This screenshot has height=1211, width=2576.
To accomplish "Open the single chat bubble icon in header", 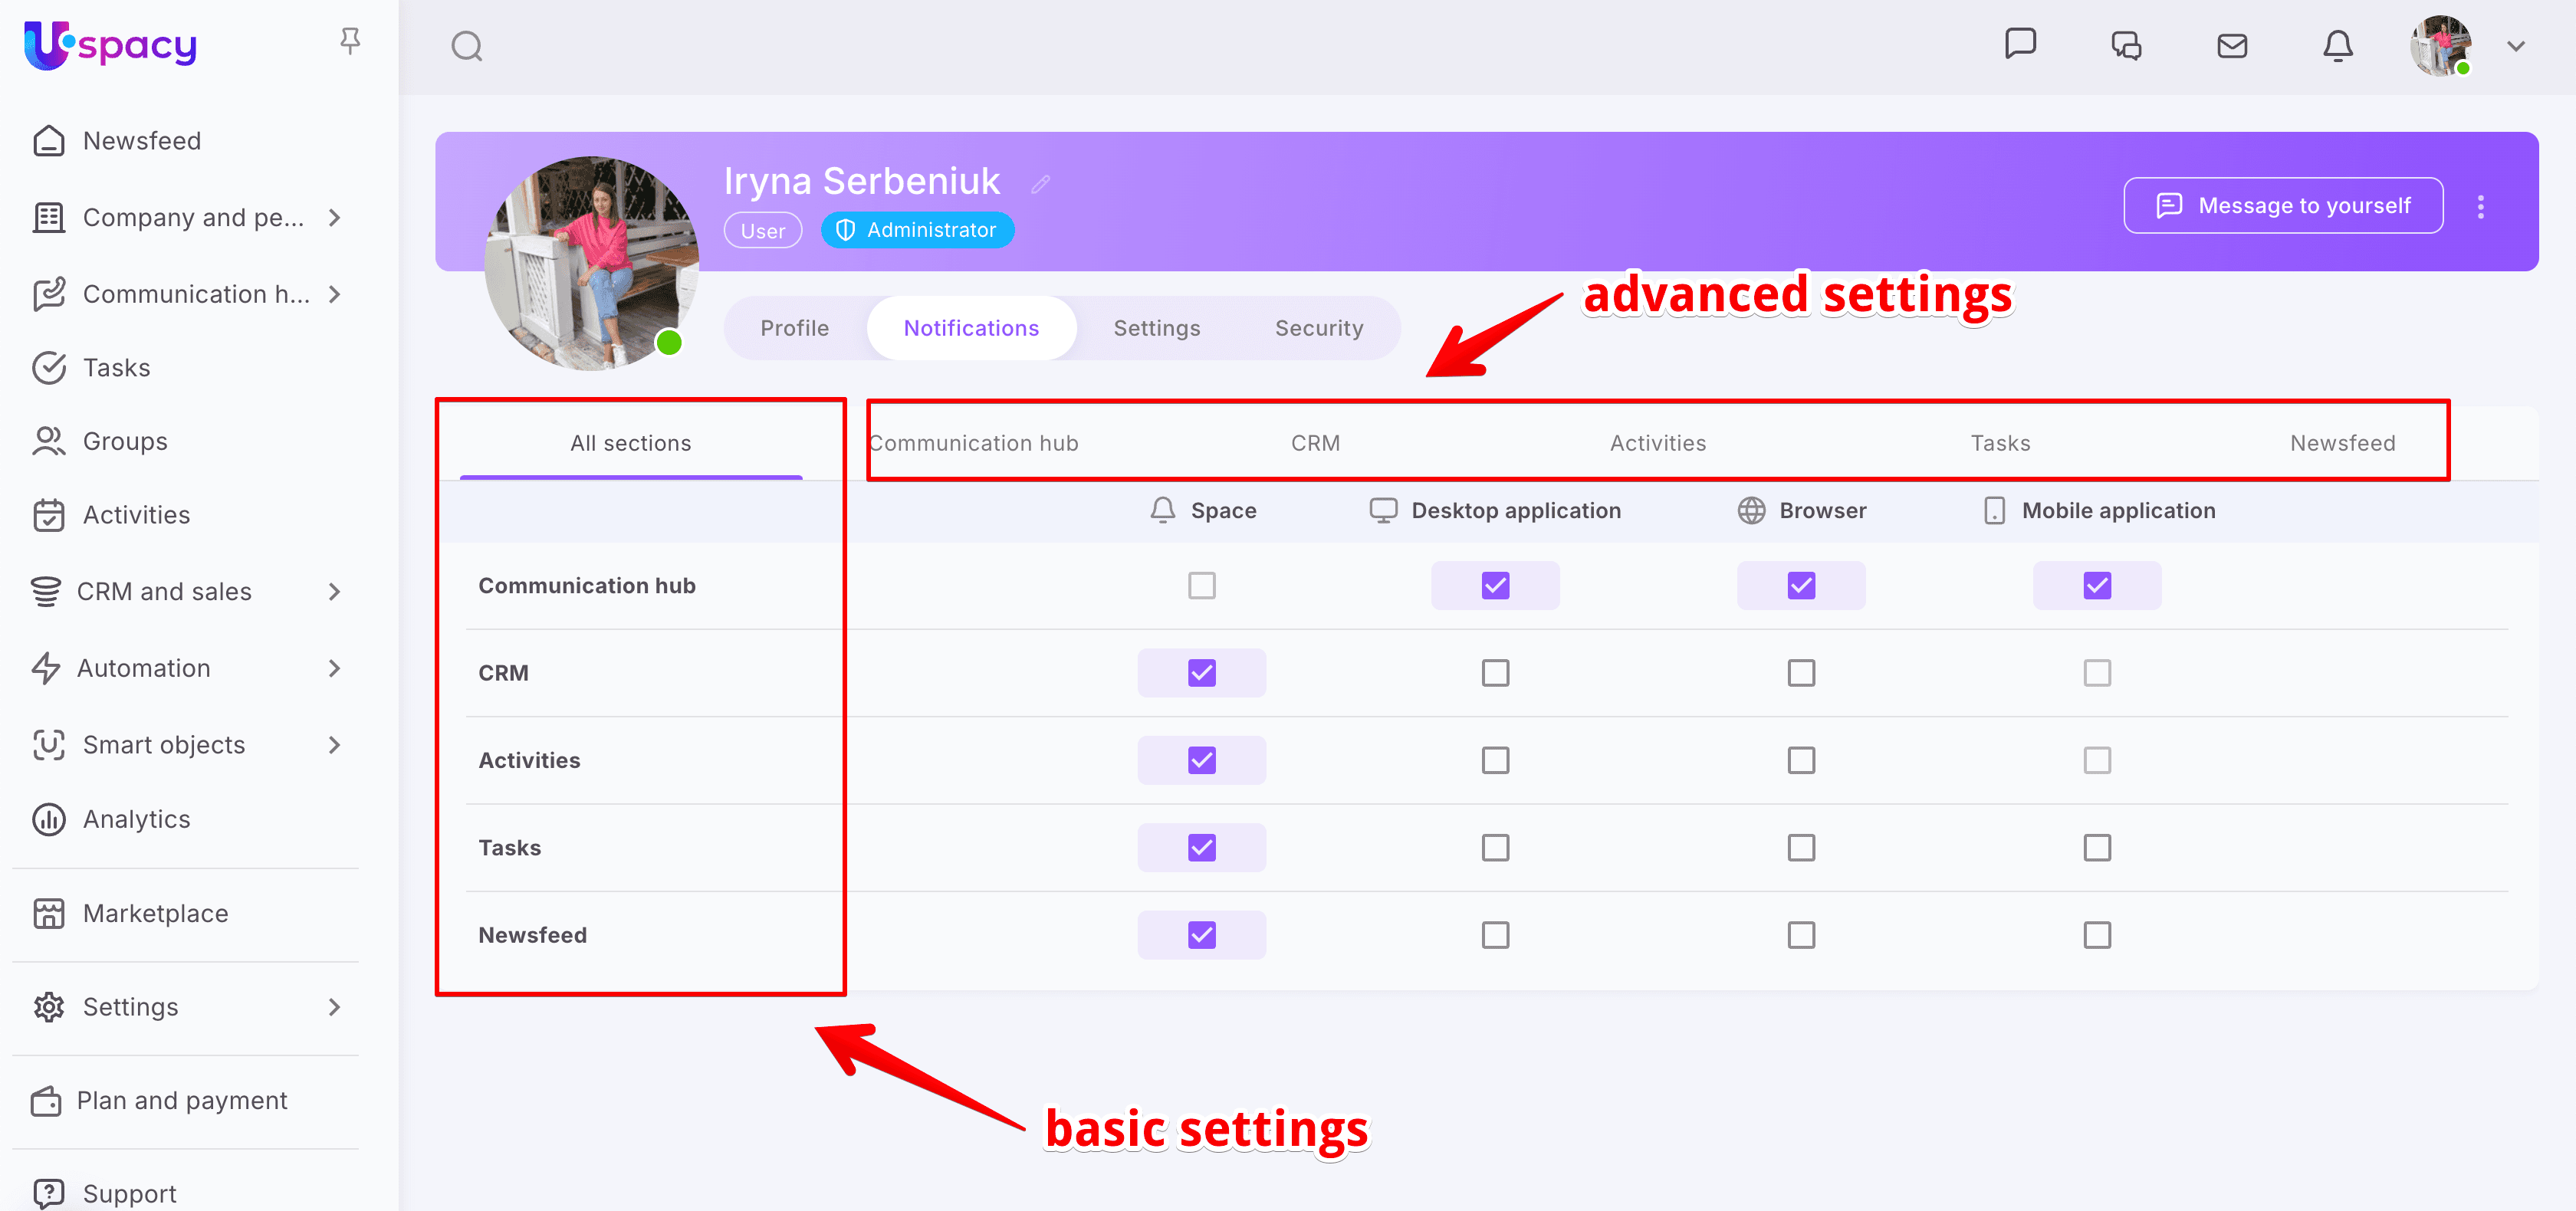I will 2020,44.
